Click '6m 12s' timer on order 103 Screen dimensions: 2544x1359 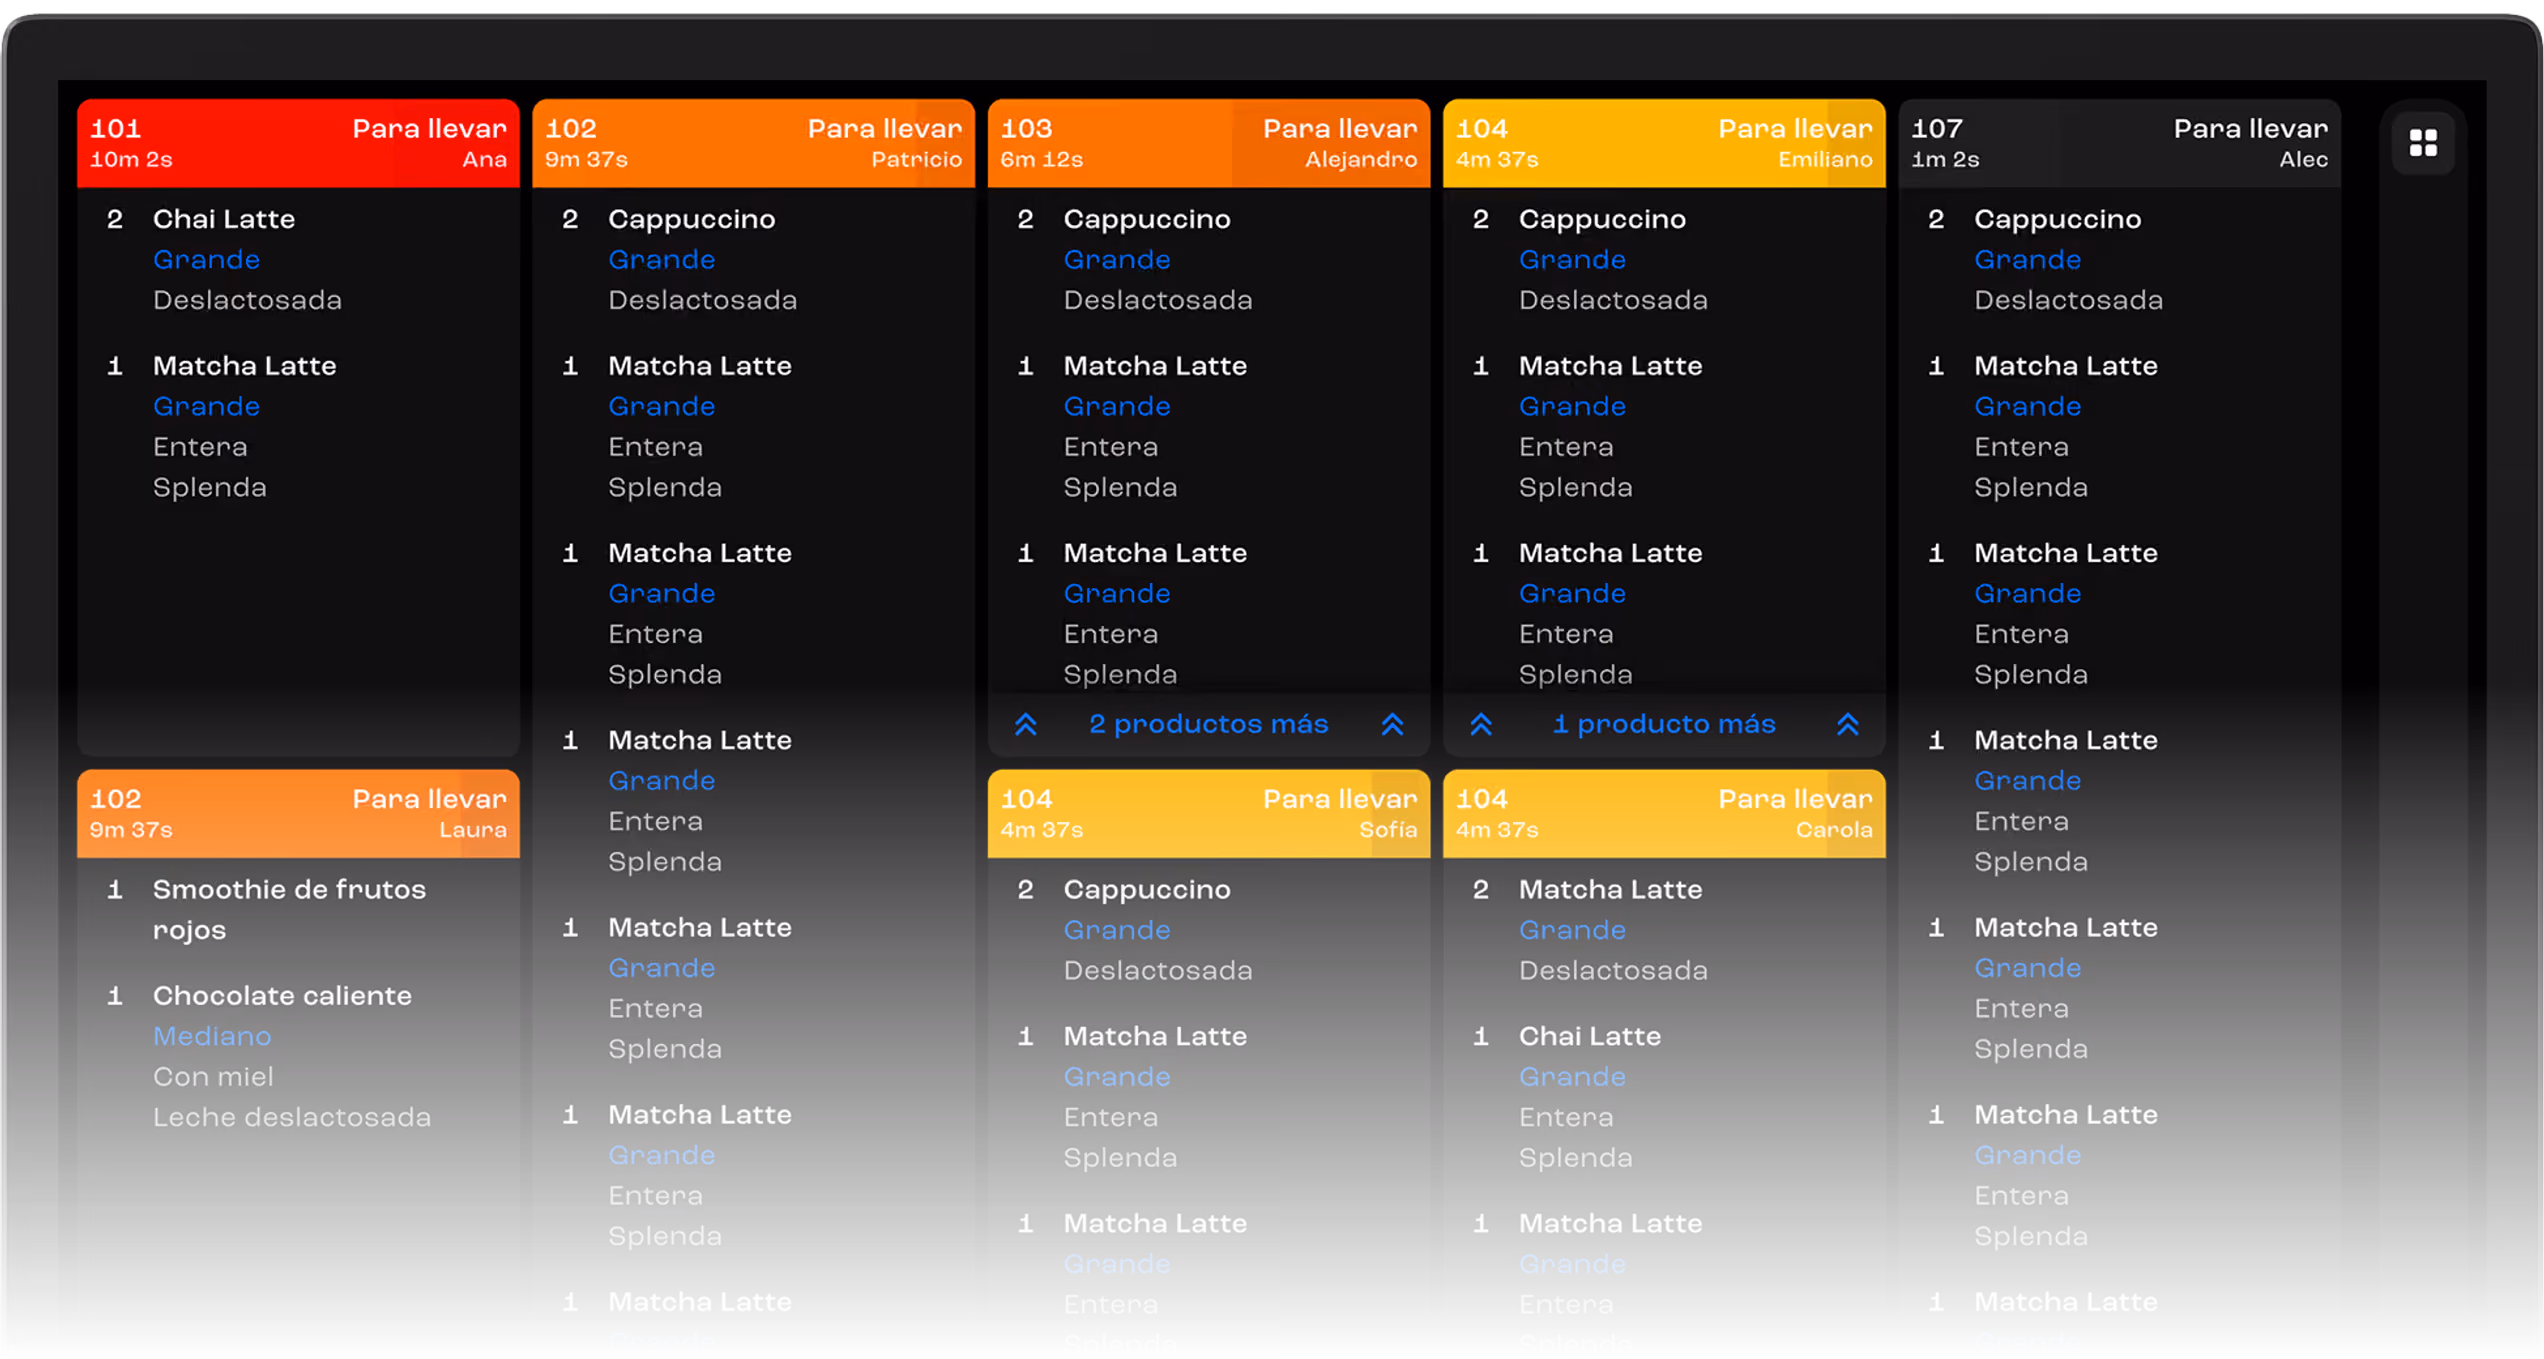coord(1041,159)
